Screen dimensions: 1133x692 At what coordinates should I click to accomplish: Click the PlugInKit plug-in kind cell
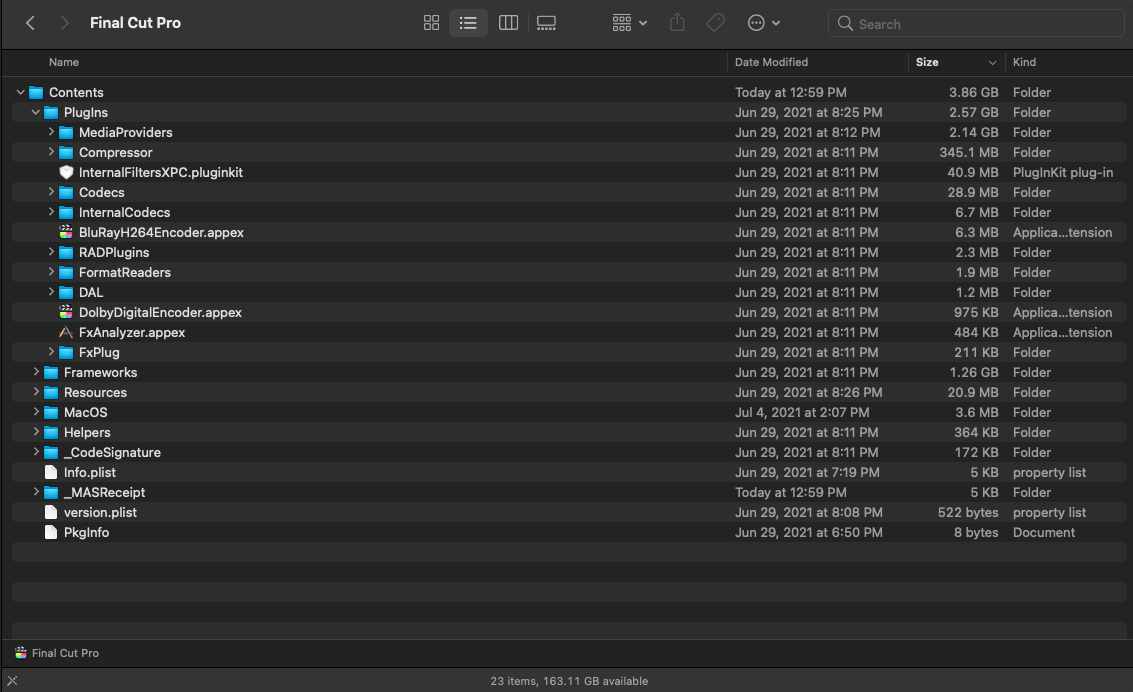pyautogui.click(x=1063, y=173)
